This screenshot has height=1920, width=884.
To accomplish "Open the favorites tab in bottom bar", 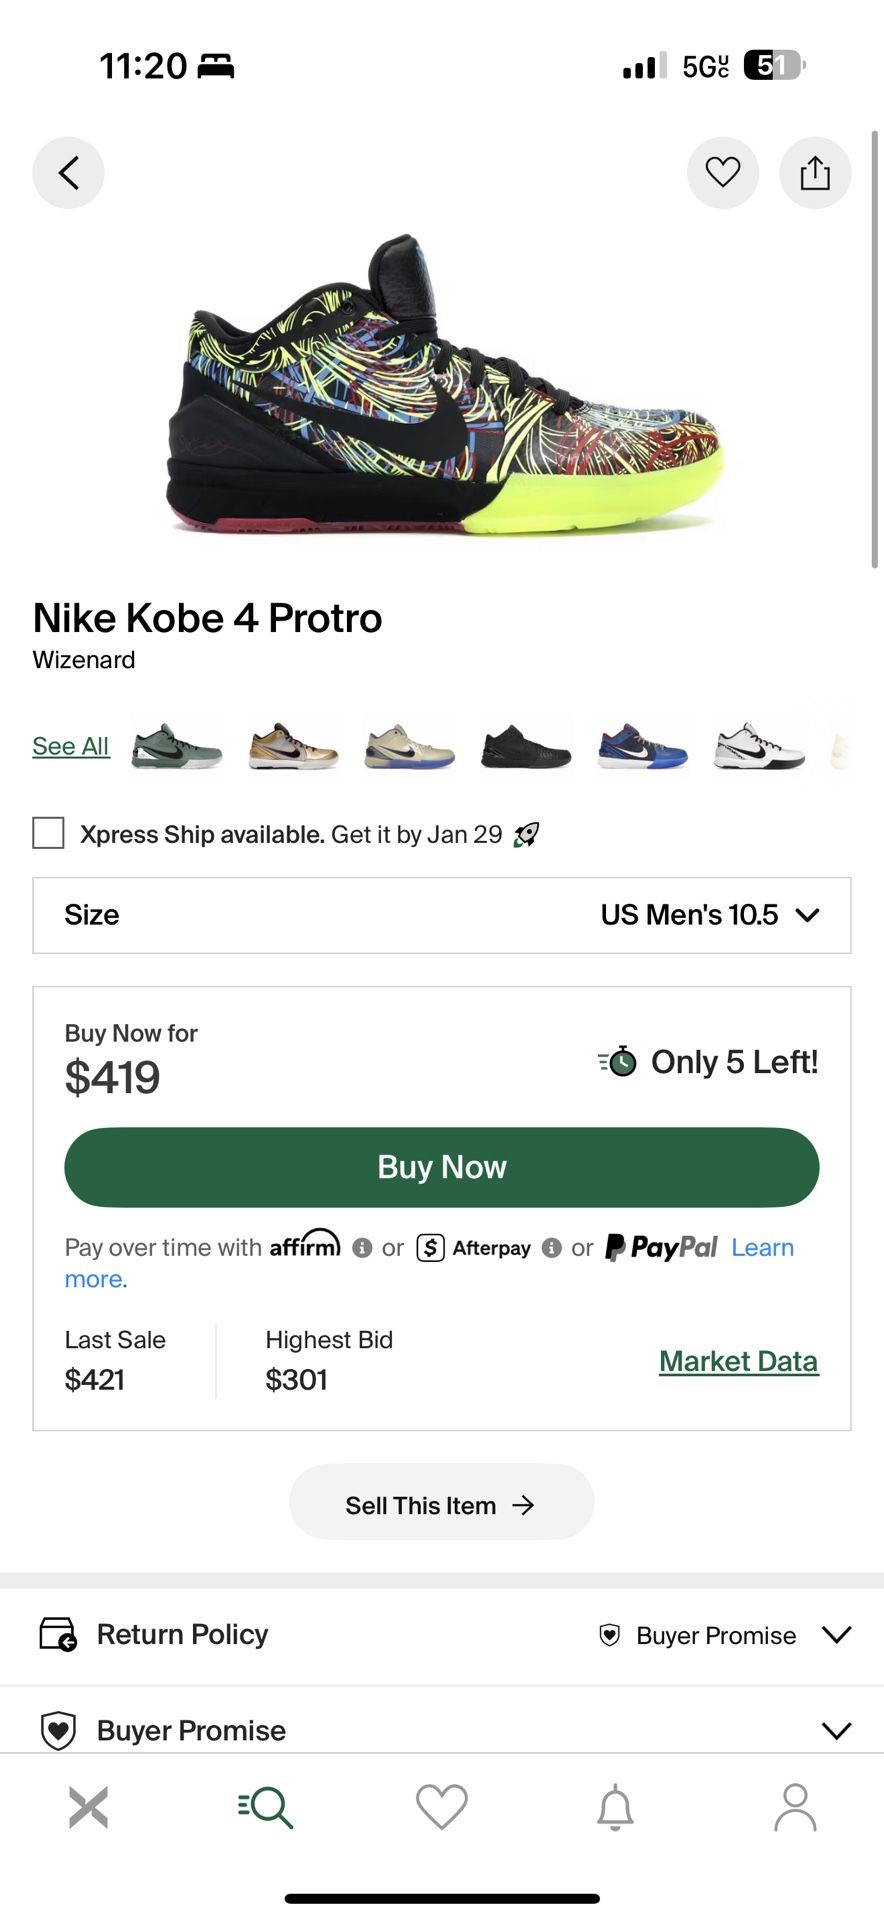I will (x=441, y=1807).
